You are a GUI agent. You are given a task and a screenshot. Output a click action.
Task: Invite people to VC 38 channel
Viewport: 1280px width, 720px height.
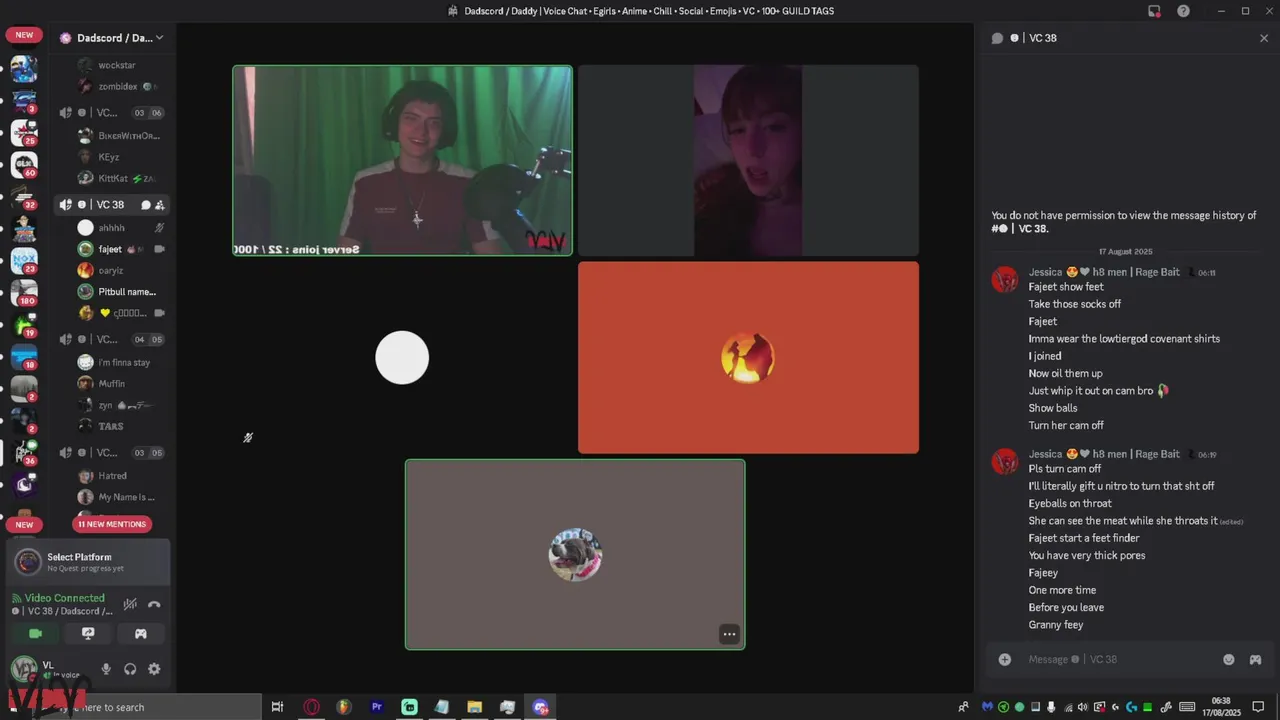(159, 205)
